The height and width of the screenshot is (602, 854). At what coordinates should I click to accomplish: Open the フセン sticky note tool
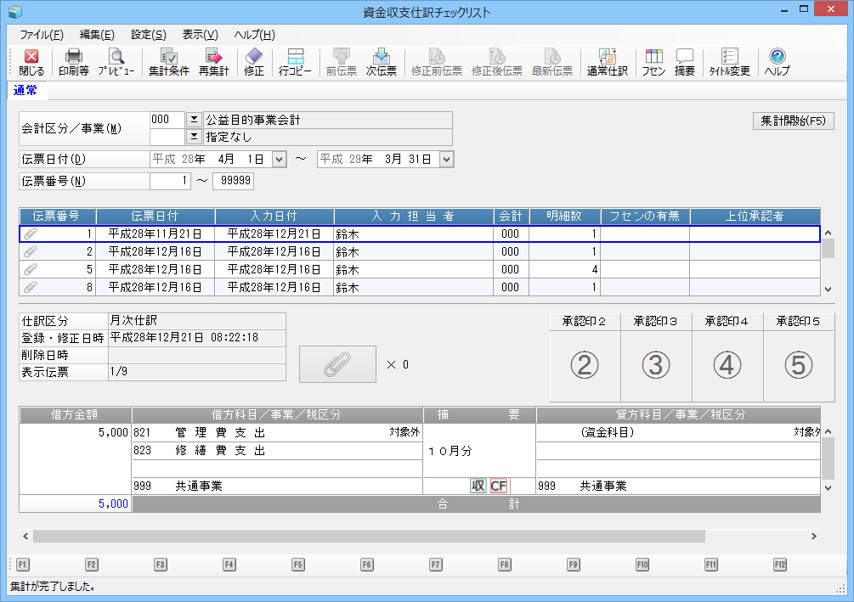[x=653, y=62]
